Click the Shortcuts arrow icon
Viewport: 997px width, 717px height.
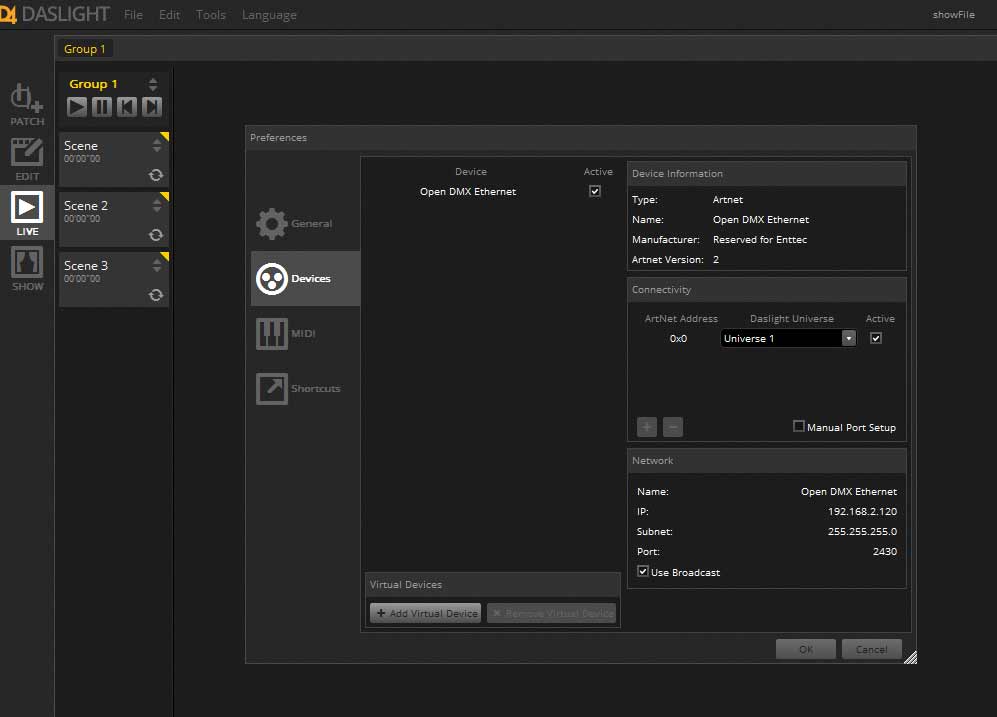tap(272, 388)
